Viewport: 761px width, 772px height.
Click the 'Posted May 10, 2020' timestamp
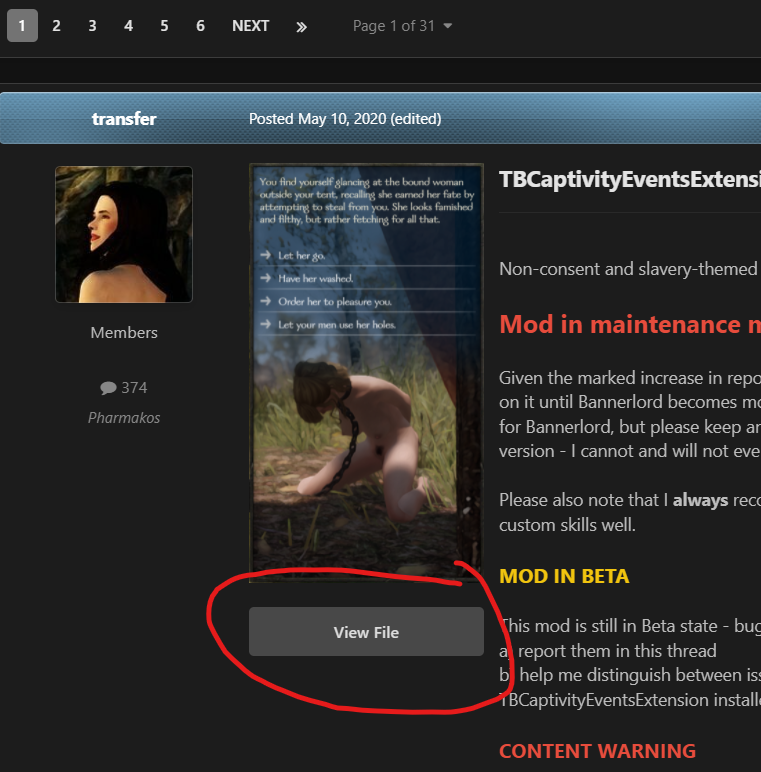317,119
